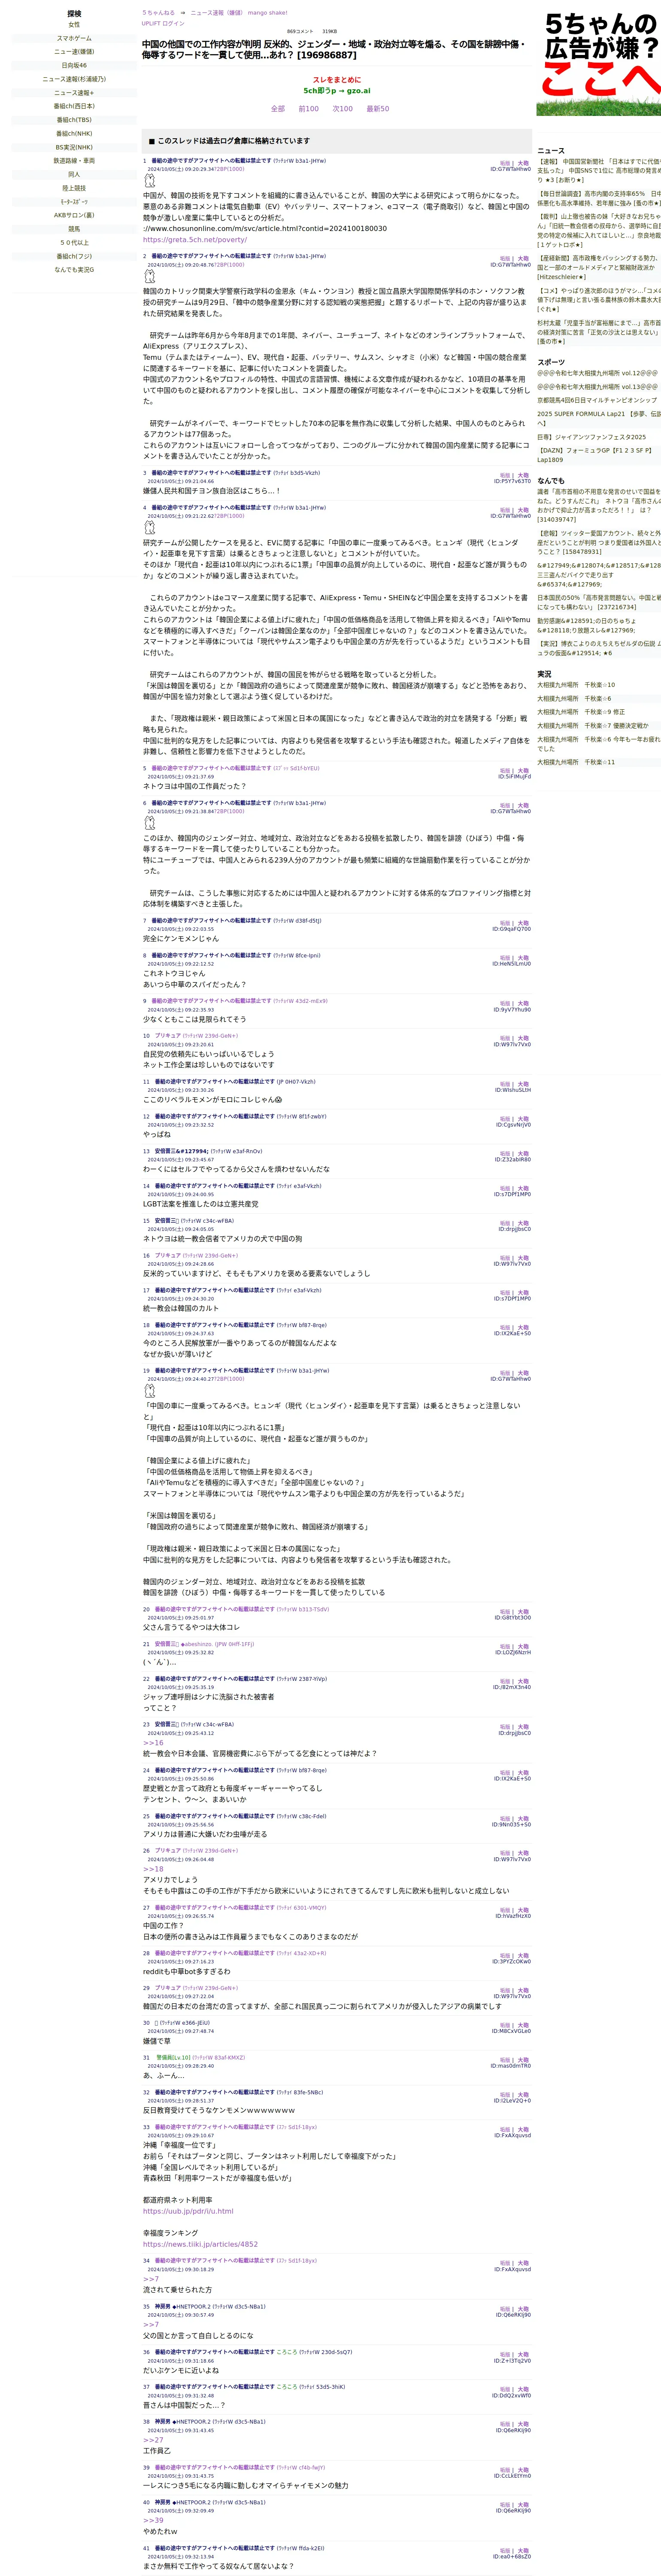This screenshot has width=661, height=2576.
Task: Go to 5ちゃんねる breadcrumb link
Action: tap(158, 13)
